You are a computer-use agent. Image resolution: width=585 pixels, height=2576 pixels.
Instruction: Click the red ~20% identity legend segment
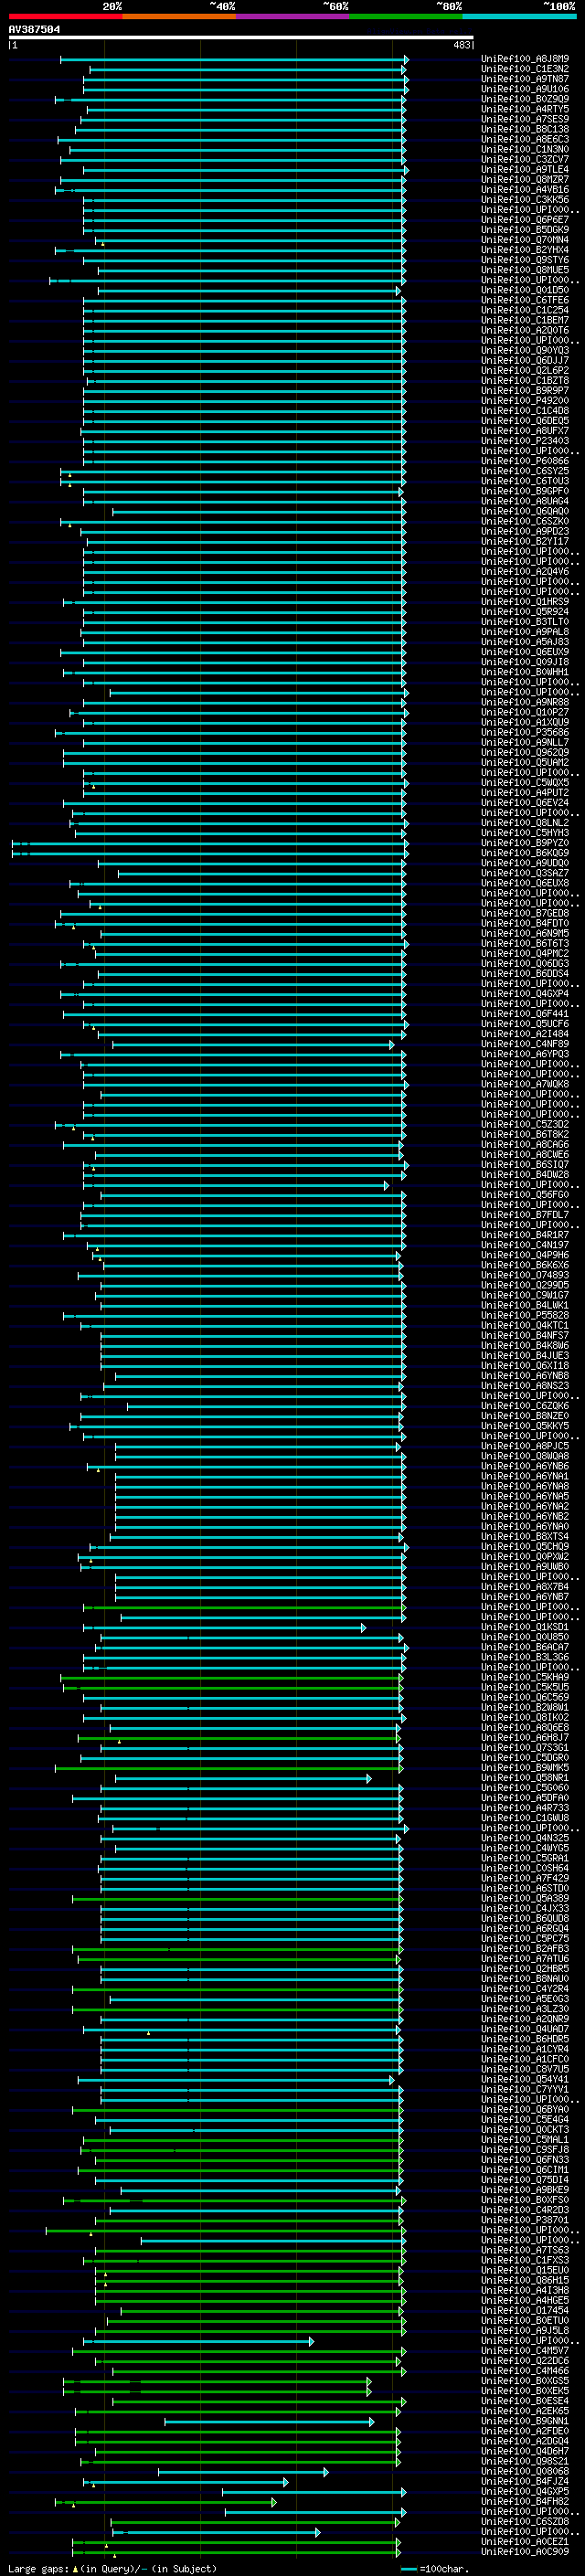point(65,16)
